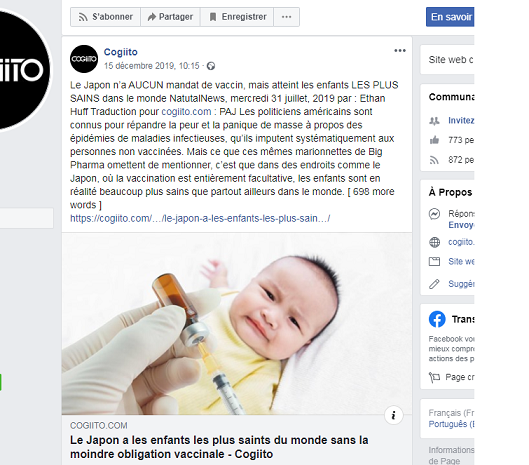The width and height of the screenshot is (529, 465).
Task: Click the baby vaccine article thumbnail
Action: pyautogui.click(x=237, y=324)
